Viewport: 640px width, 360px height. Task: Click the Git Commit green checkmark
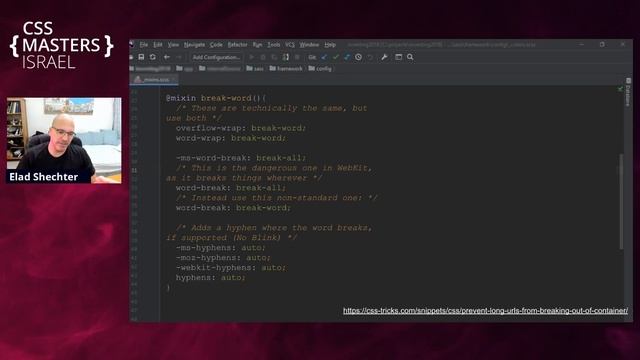point(336,57)
